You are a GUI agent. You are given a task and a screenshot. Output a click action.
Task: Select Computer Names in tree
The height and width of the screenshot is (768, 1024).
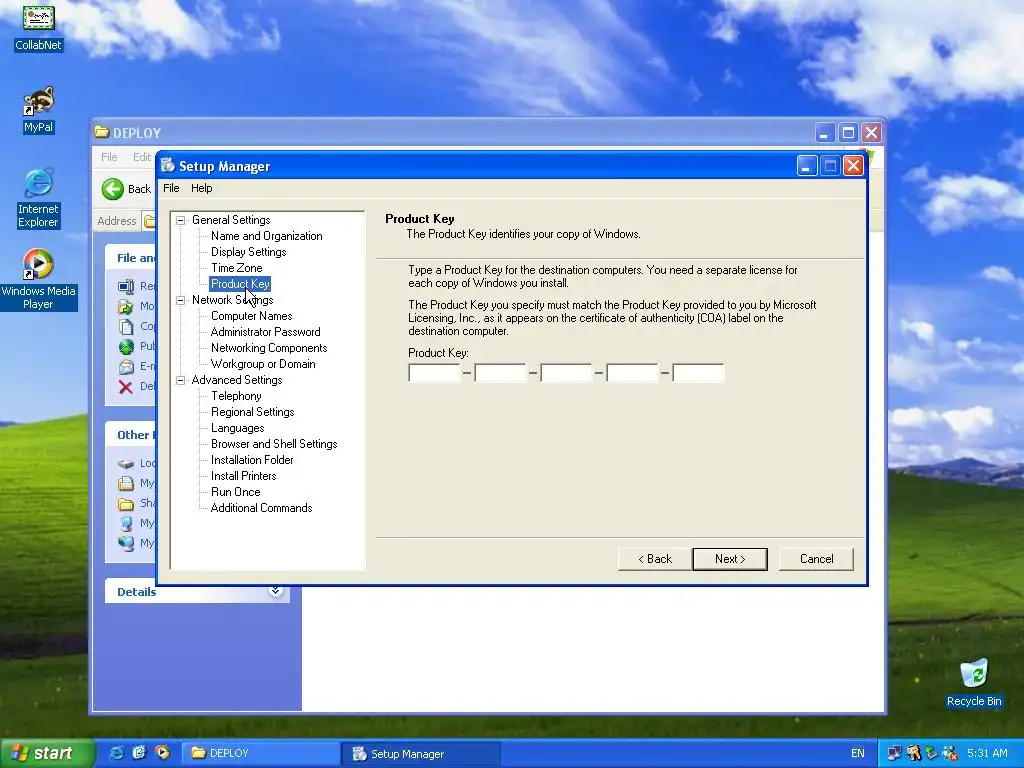click(251, 316)
